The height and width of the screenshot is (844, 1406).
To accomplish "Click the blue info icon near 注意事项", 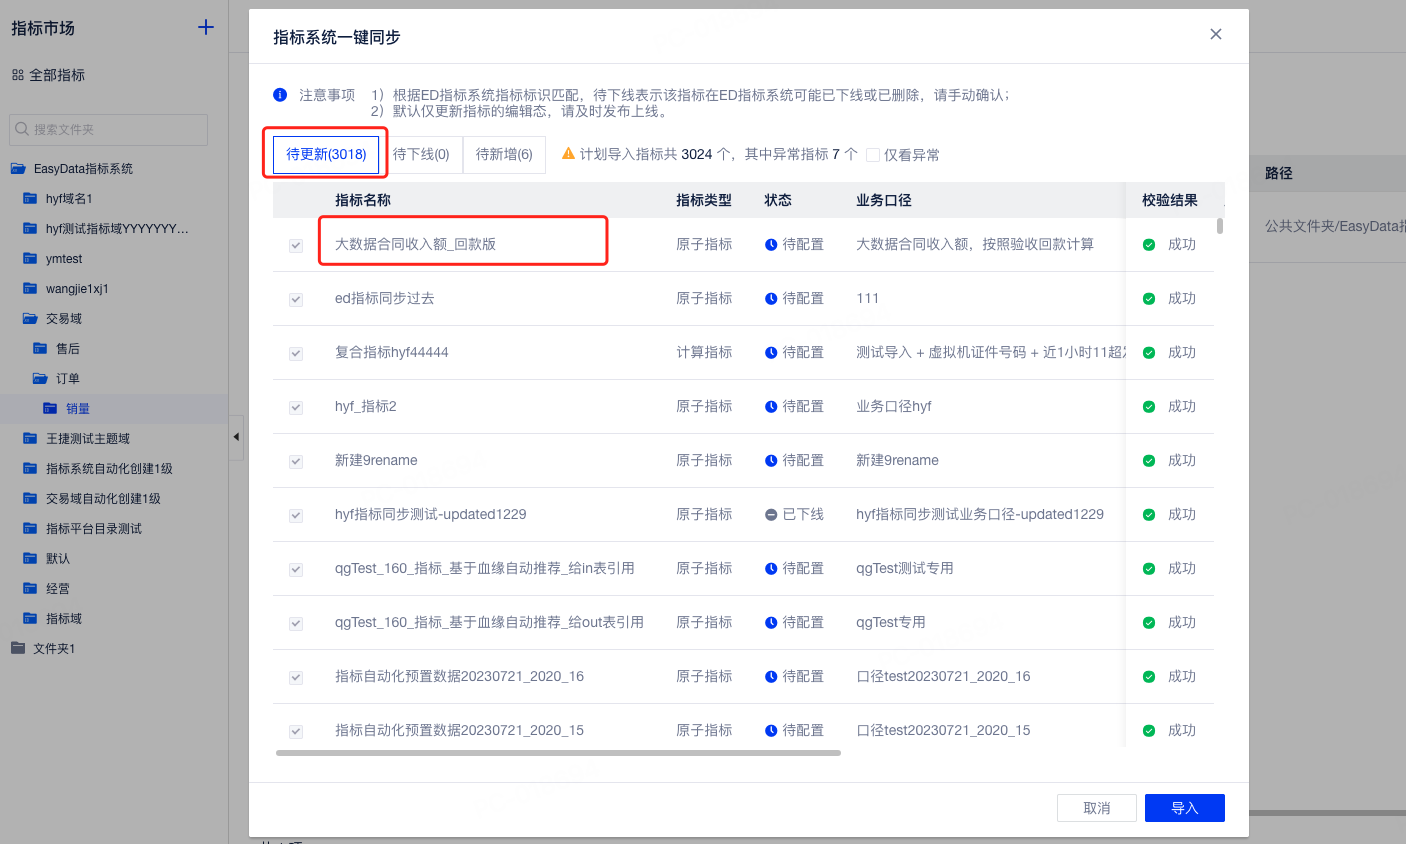I will click(280, 95).
